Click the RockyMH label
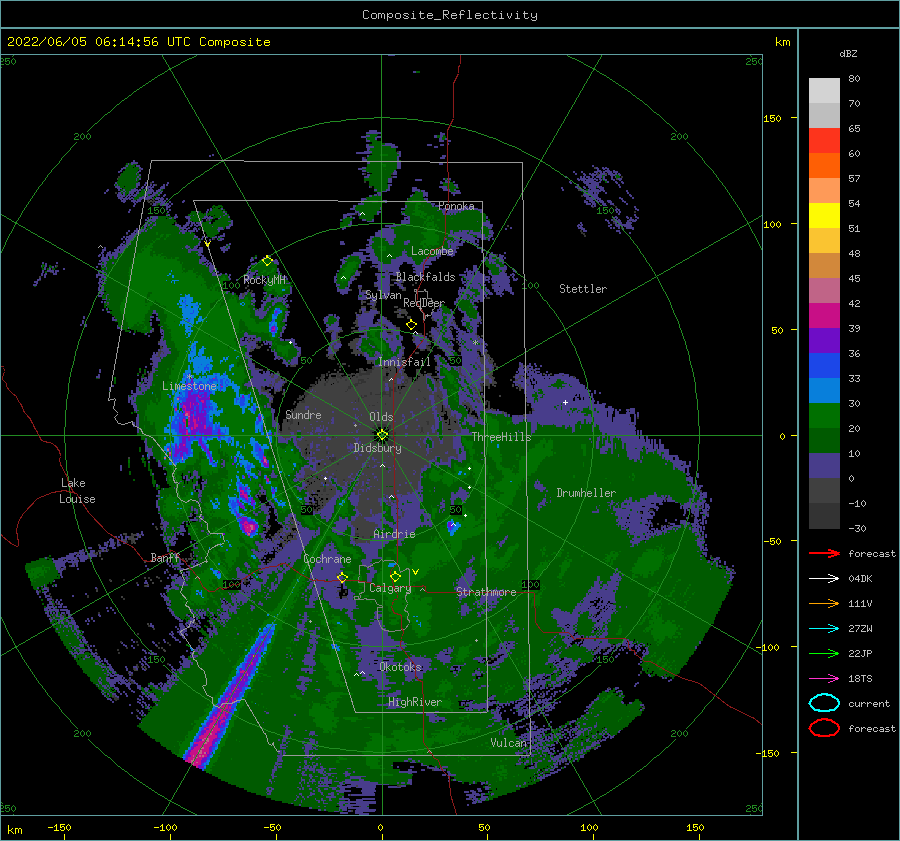The width and height of the screenshot is (900, 841). click(265, 280)
